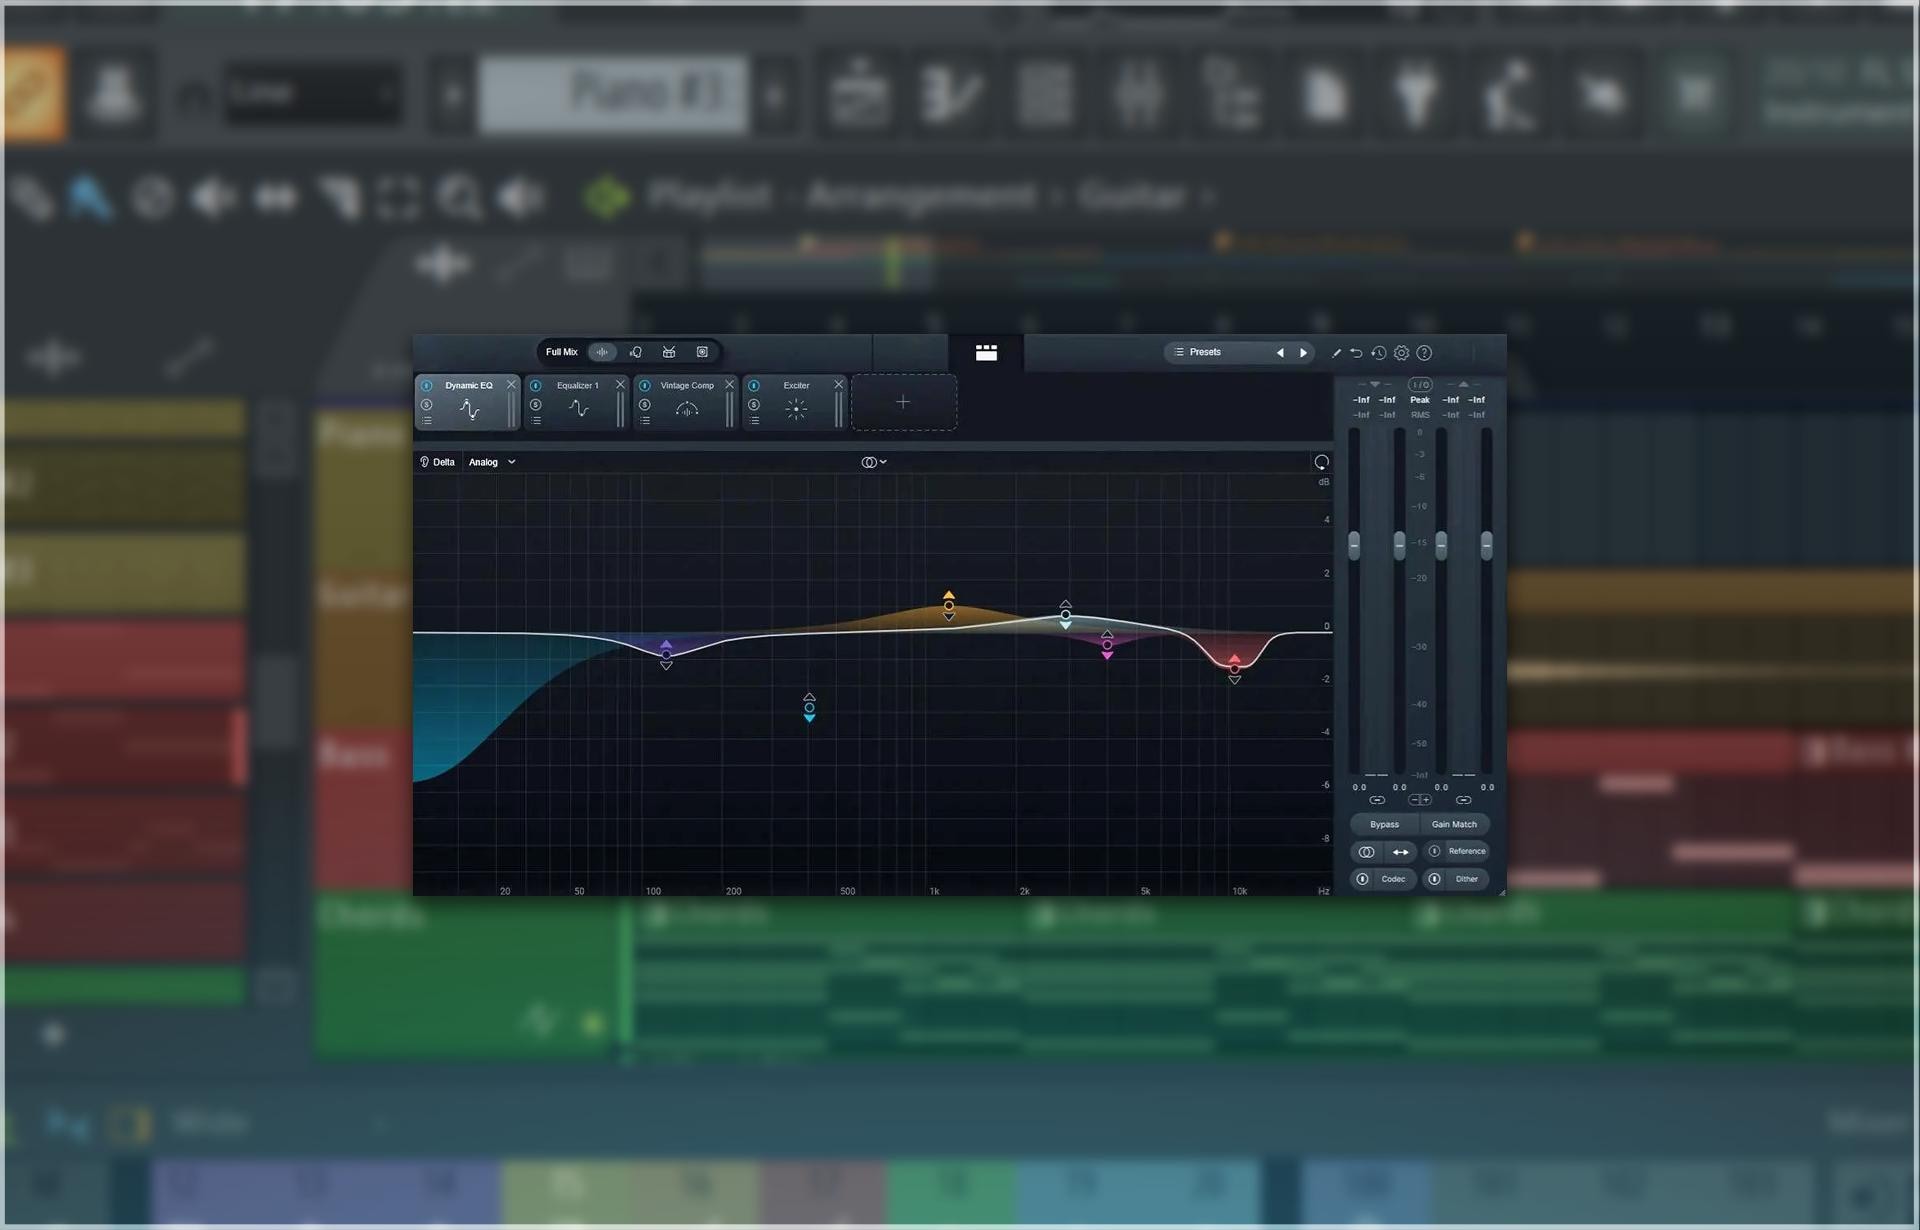Click the Bypass button
This screenshot has height=1230, width=1920.
[1385, 824]
